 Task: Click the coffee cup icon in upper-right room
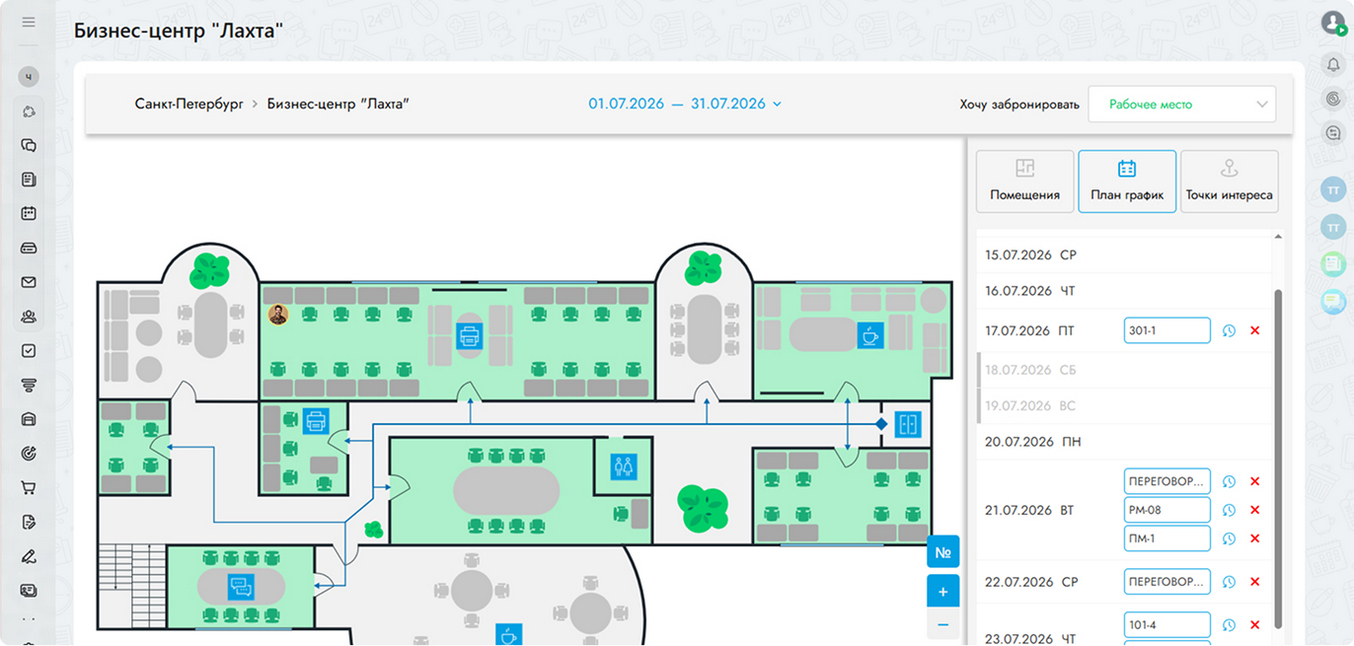pyautogui.click(x=870, y=335)
